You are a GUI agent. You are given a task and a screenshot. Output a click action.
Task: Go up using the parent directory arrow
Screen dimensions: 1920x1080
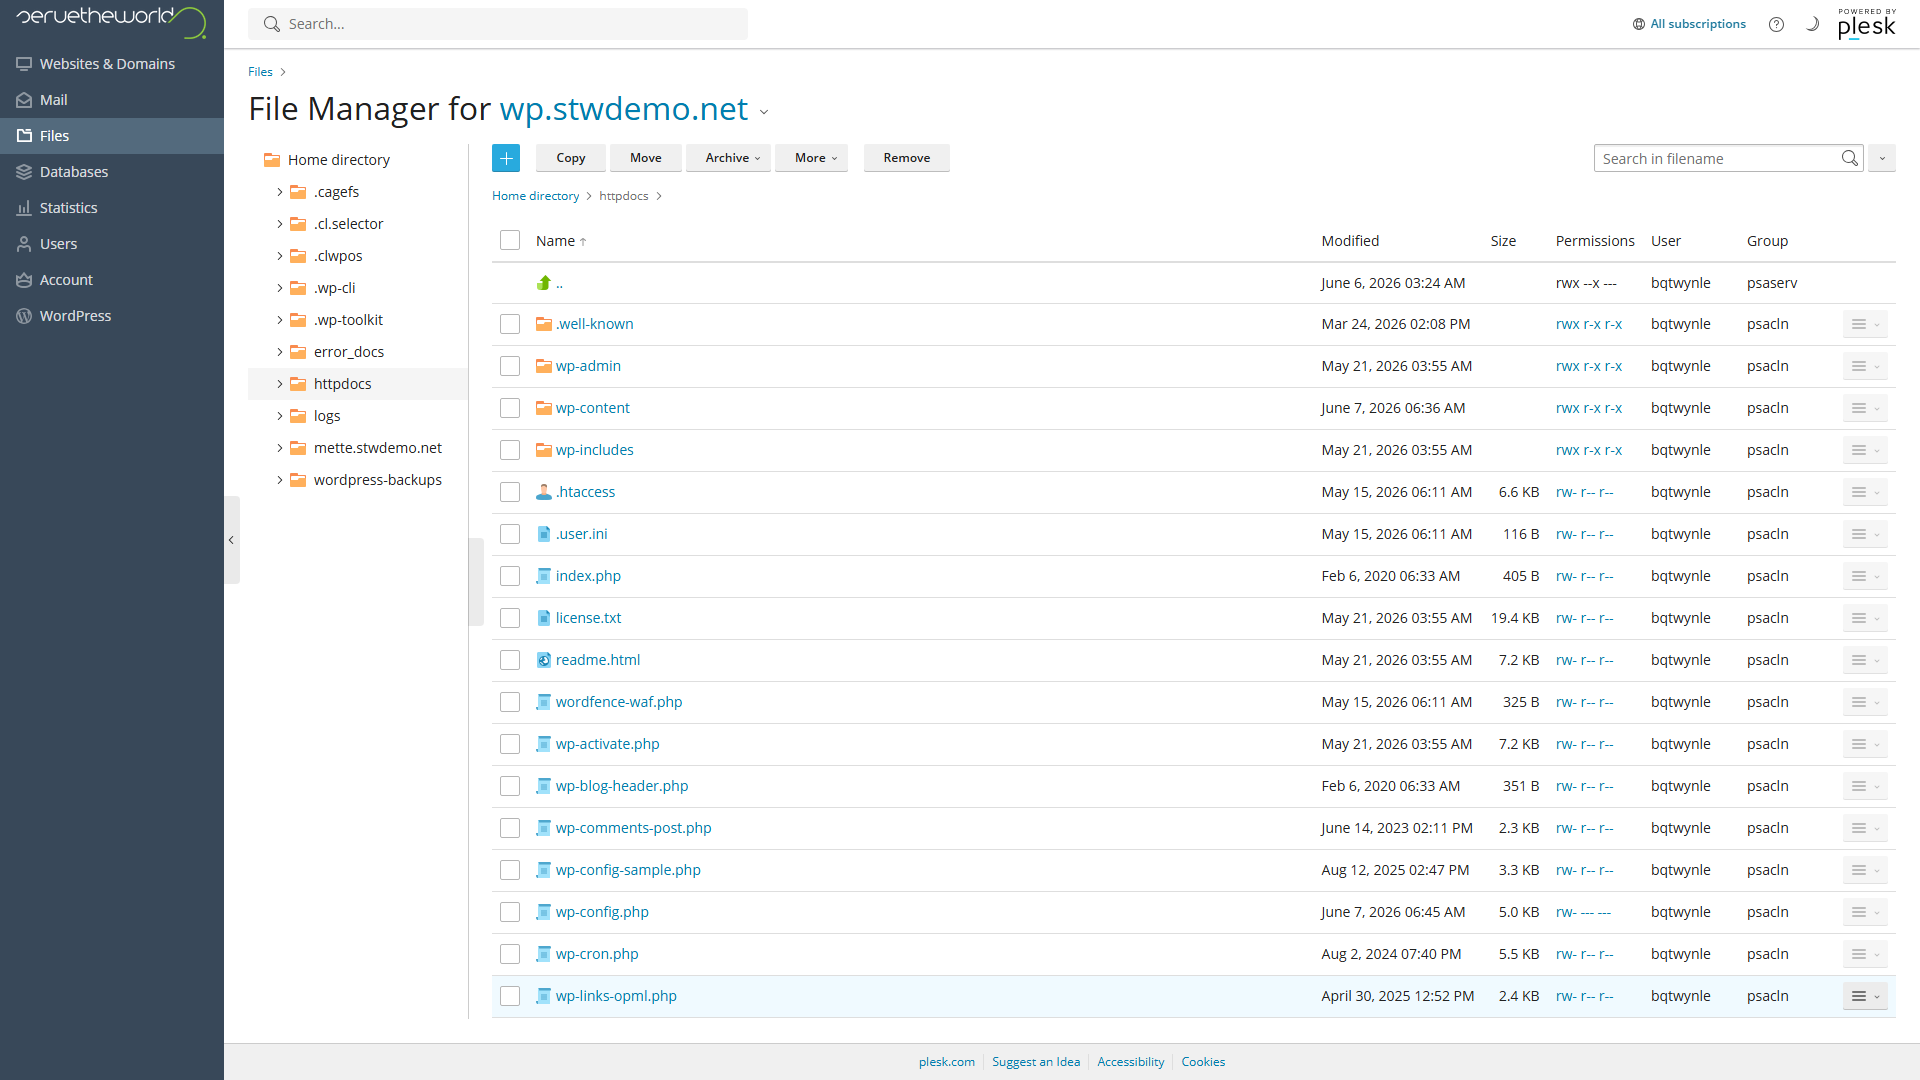544,283
